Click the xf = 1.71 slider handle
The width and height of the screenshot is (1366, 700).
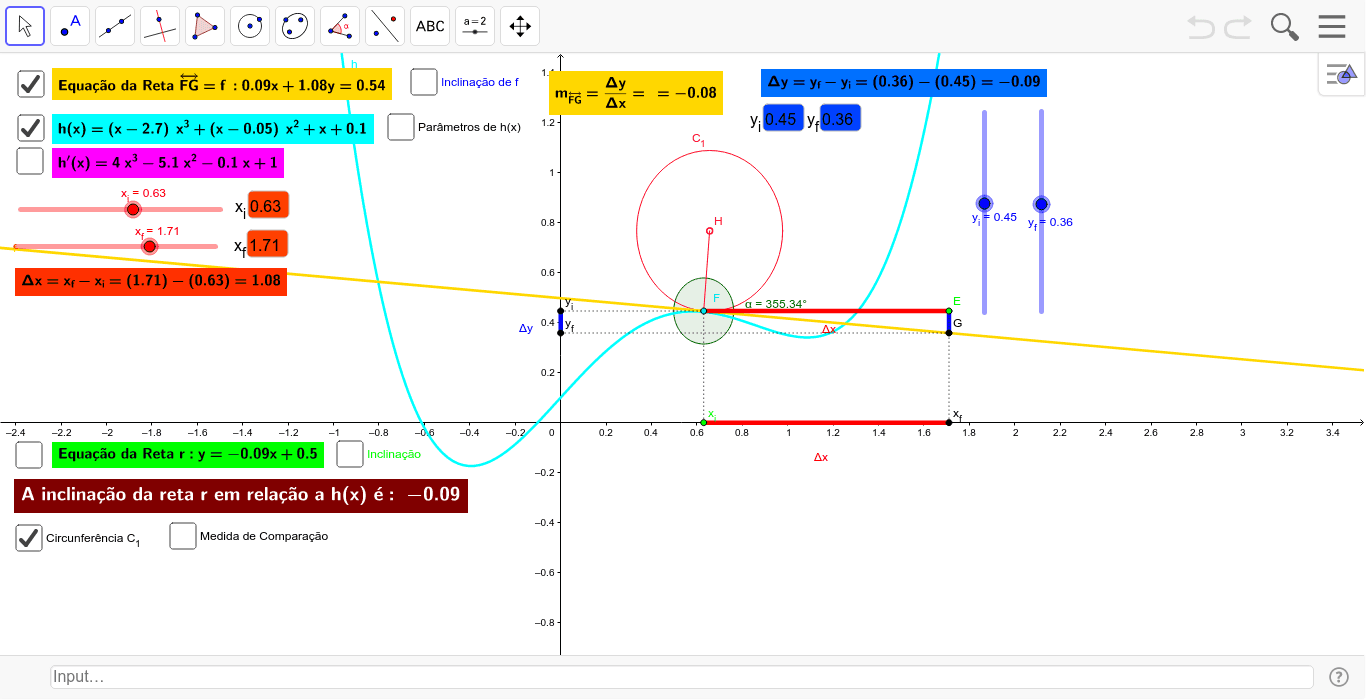pos(150,246)
